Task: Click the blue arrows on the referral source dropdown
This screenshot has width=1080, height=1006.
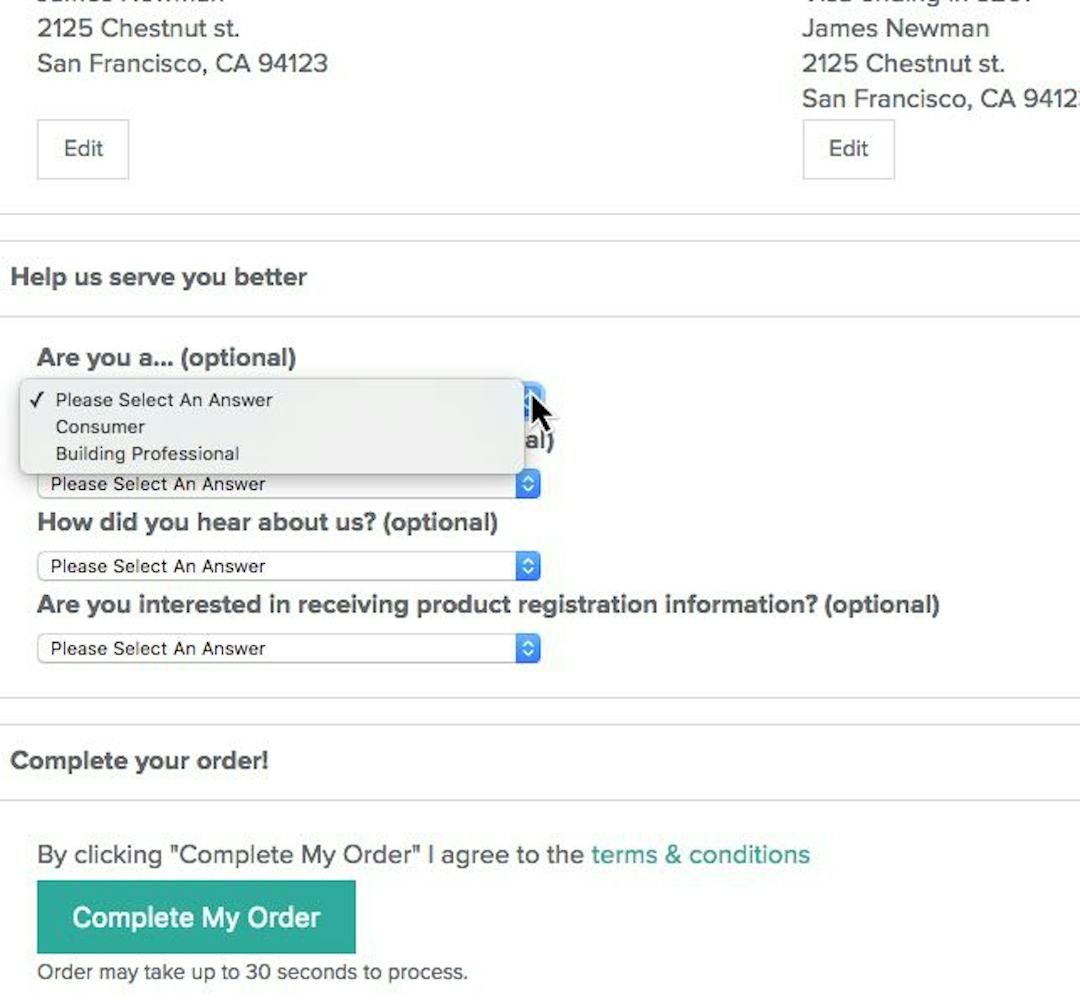Action: [x=528, y=566]
